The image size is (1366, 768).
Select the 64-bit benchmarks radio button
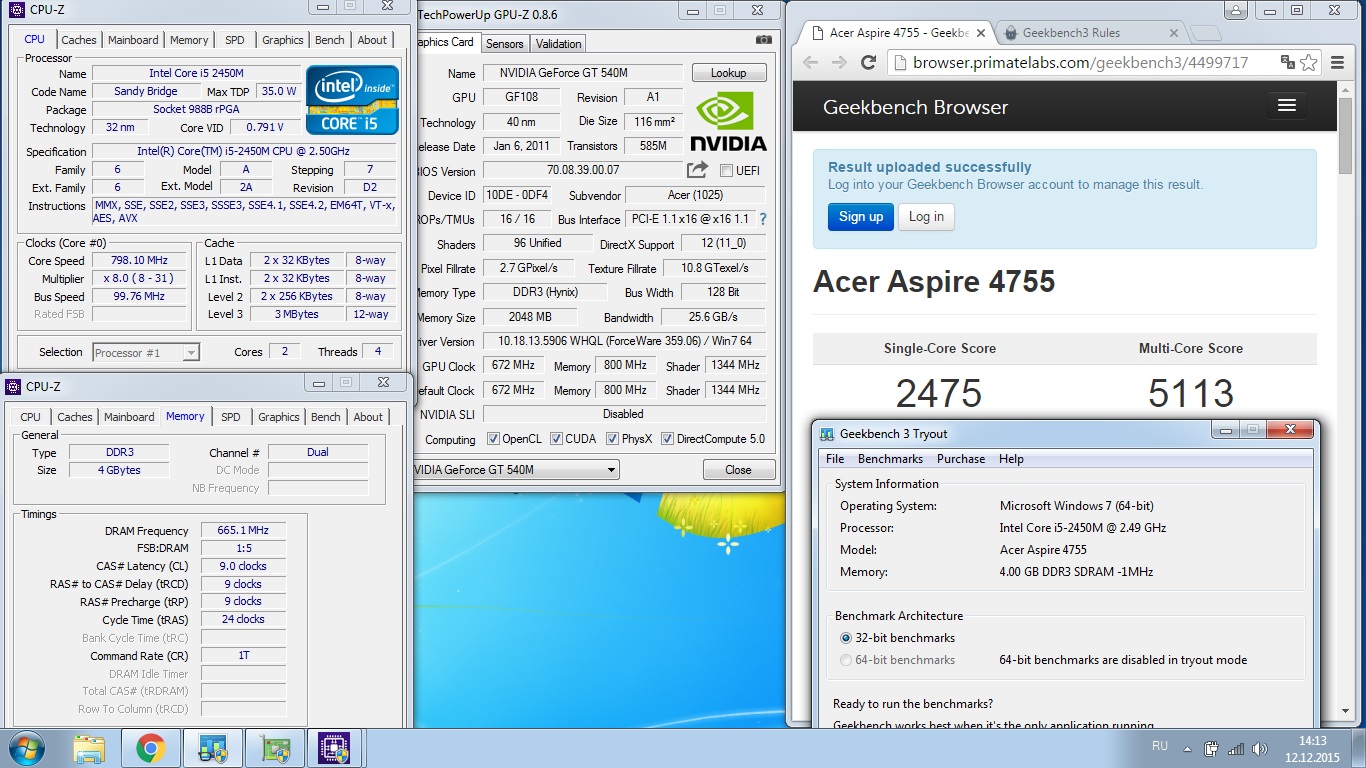tap(846, 660)
